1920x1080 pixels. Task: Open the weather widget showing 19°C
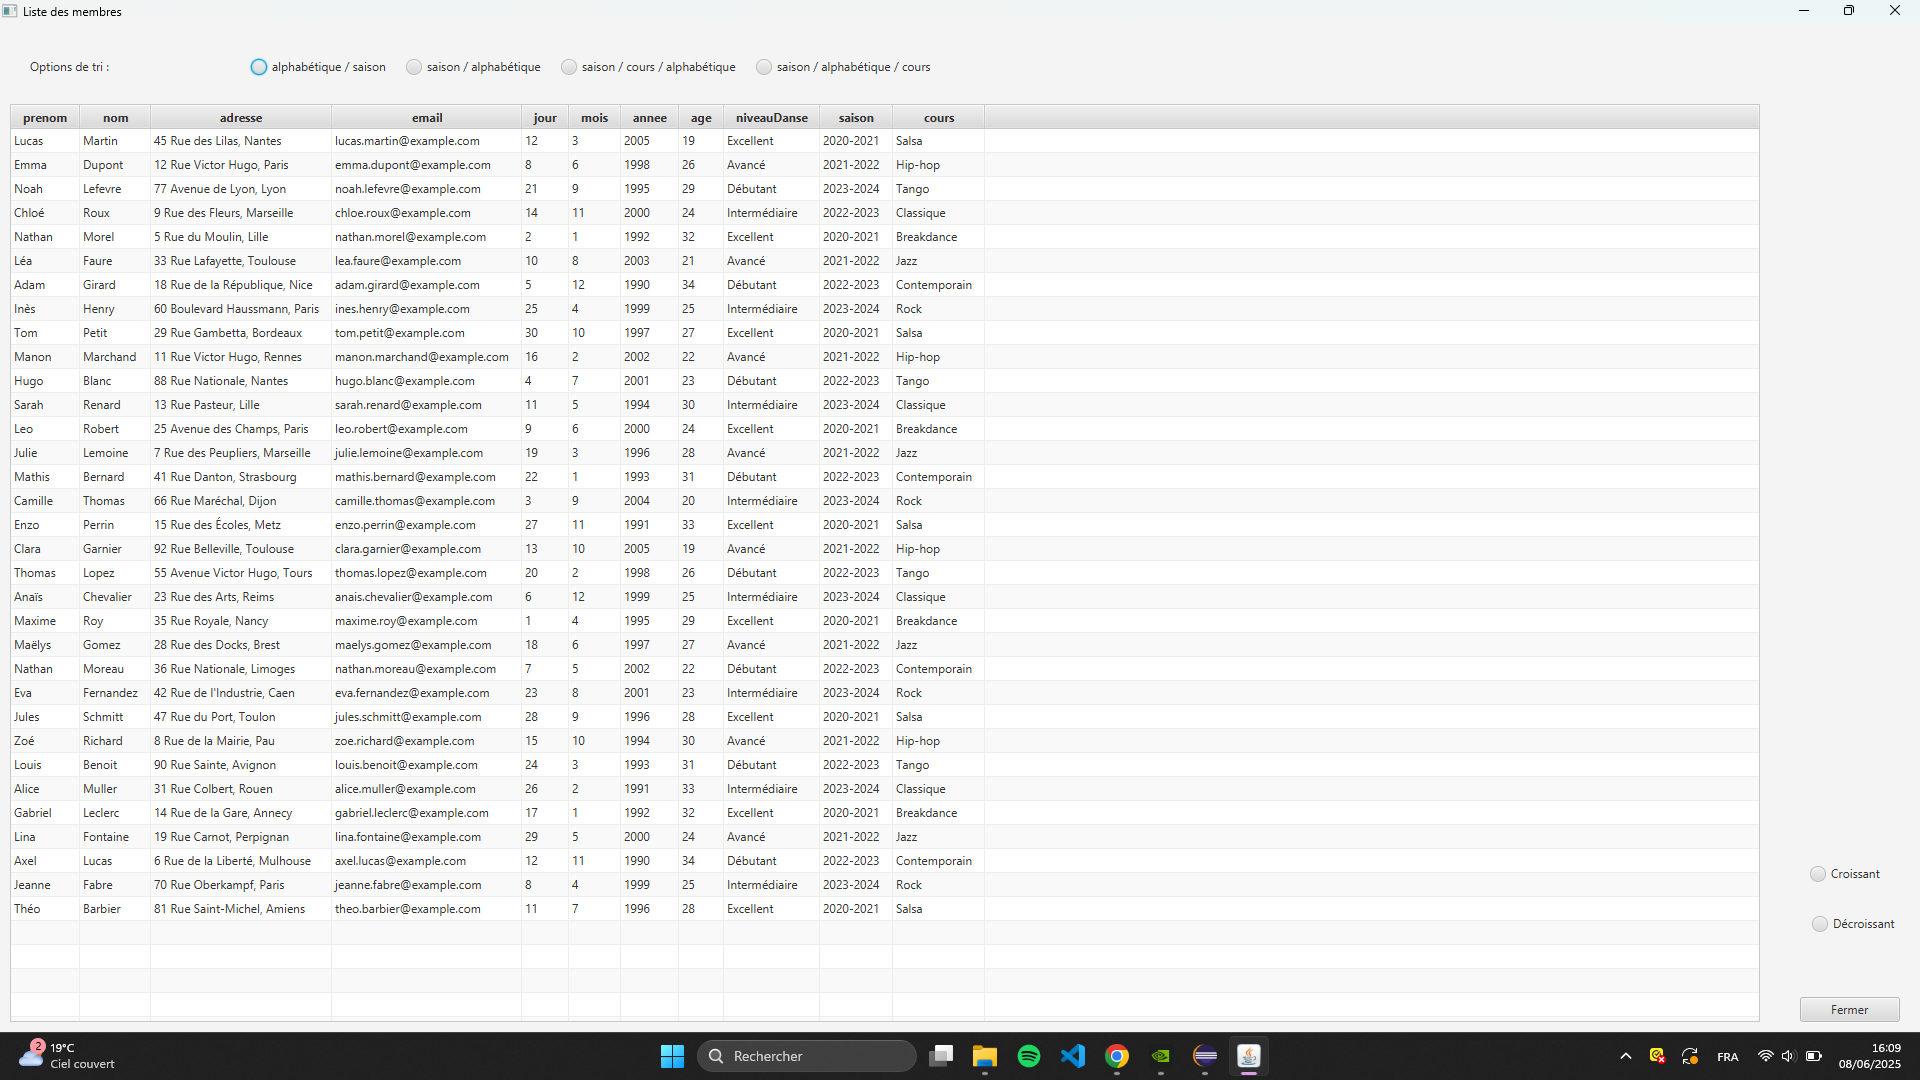click(x=66, y=1056)
